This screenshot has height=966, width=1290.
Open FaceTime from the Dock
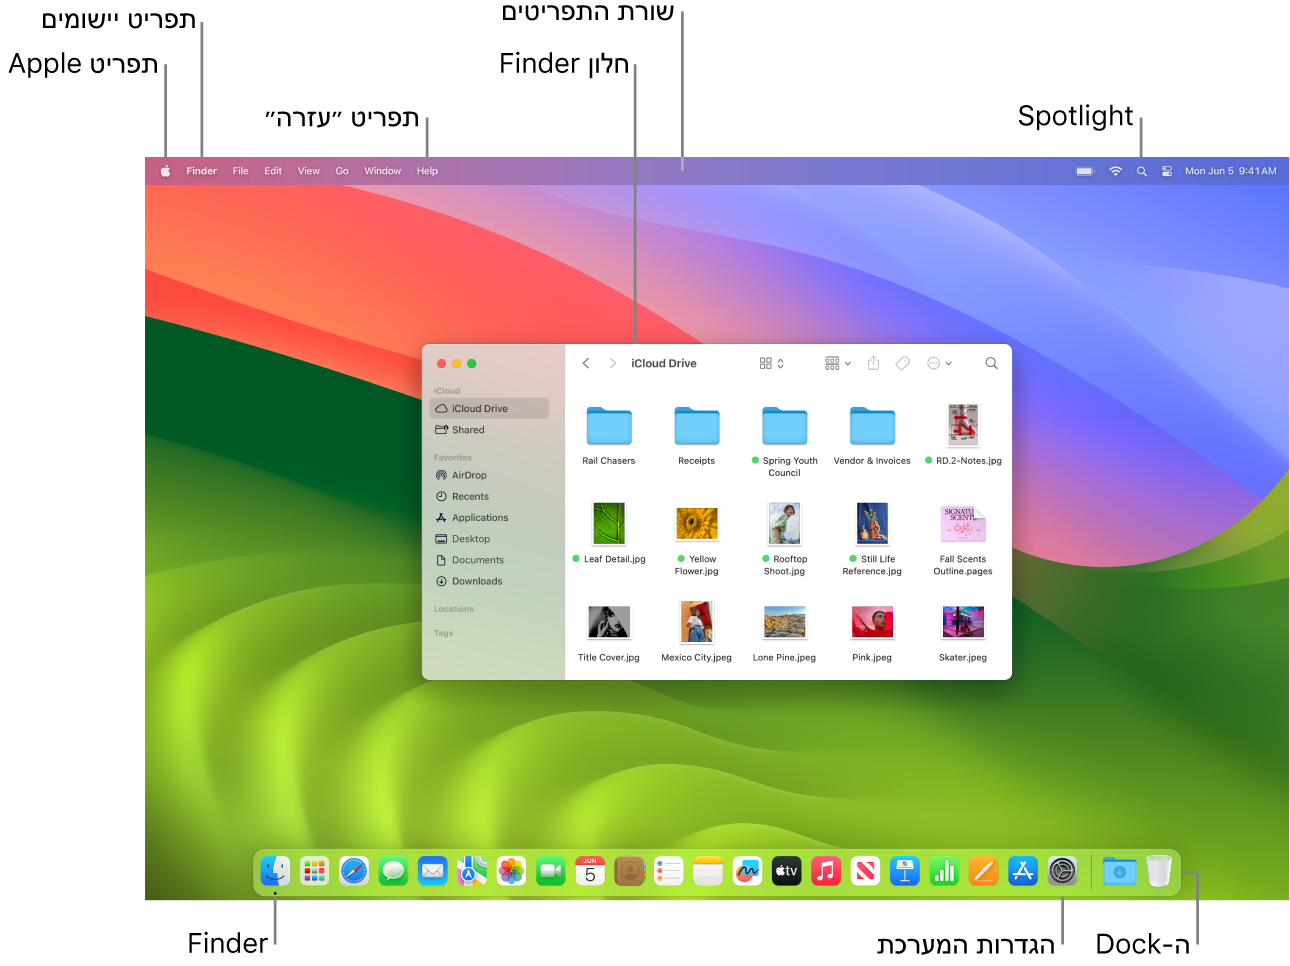click(551, 871)
